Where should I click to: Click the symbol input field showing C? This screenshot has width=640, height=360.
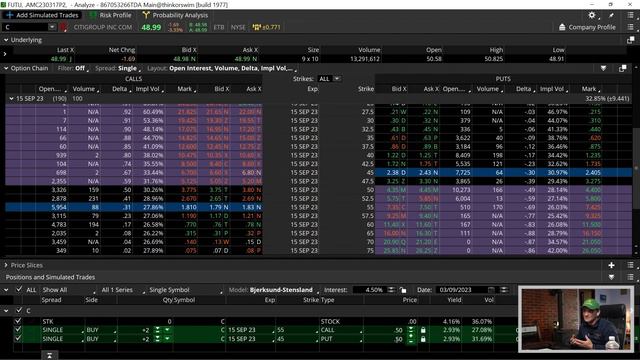[x=25, y=27]
